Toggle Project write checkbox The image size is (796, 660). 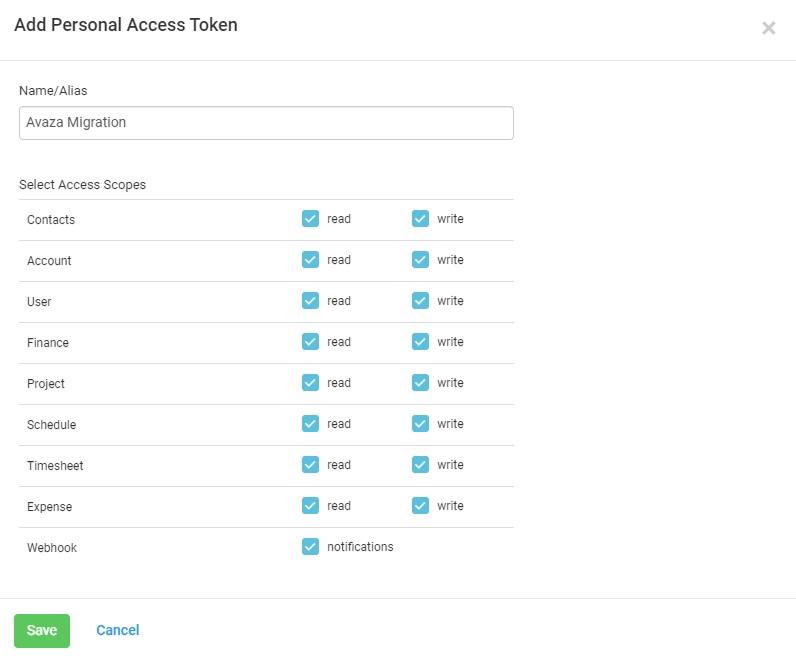[x=420, y=383]
